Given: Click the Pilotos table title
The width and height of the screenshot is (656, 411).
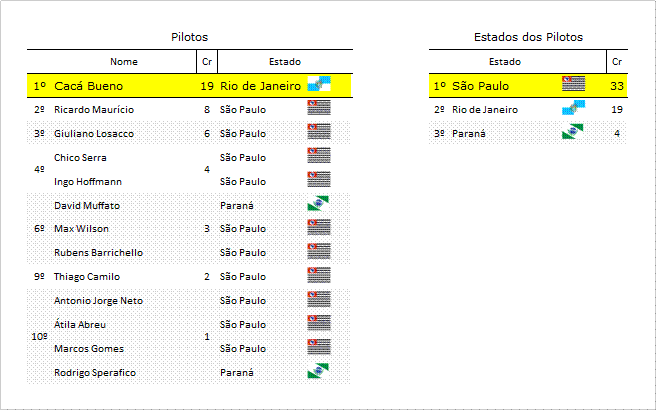Looking at the screenshot, I should [190, 37].
